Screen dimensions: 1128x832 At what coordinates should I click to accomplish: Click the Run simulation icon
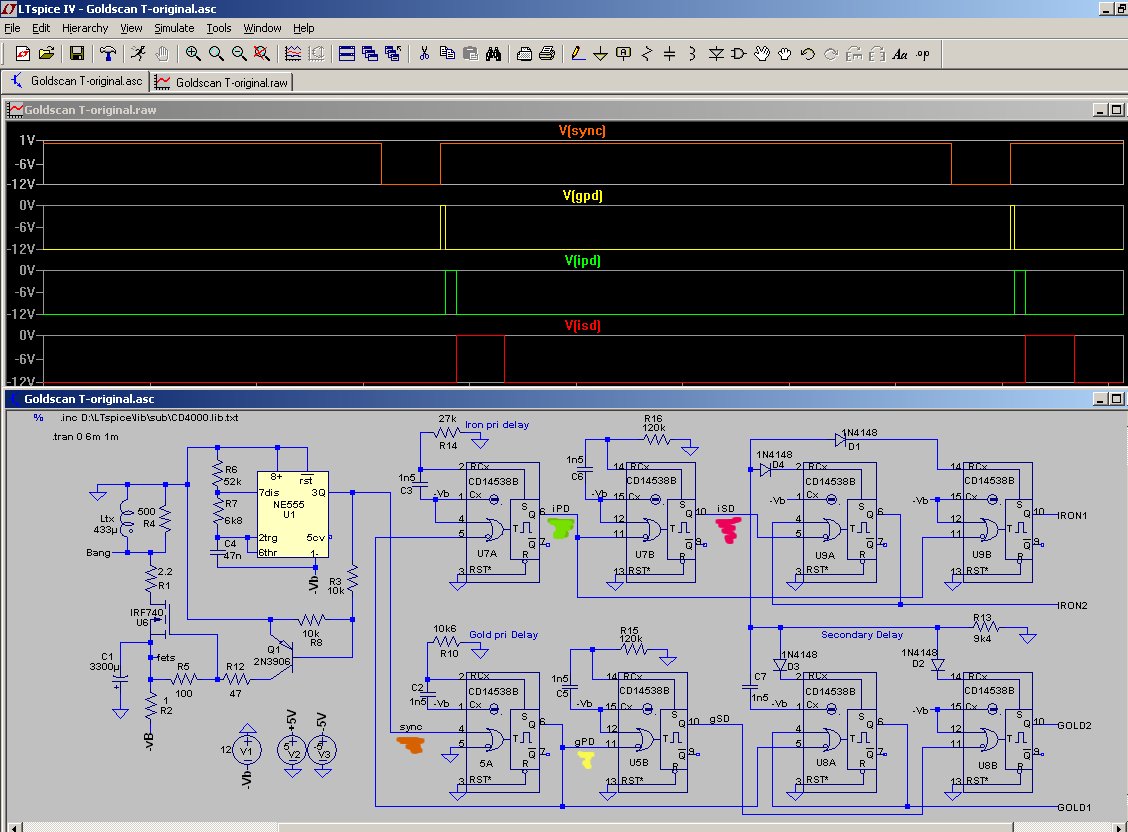[139, 54]
